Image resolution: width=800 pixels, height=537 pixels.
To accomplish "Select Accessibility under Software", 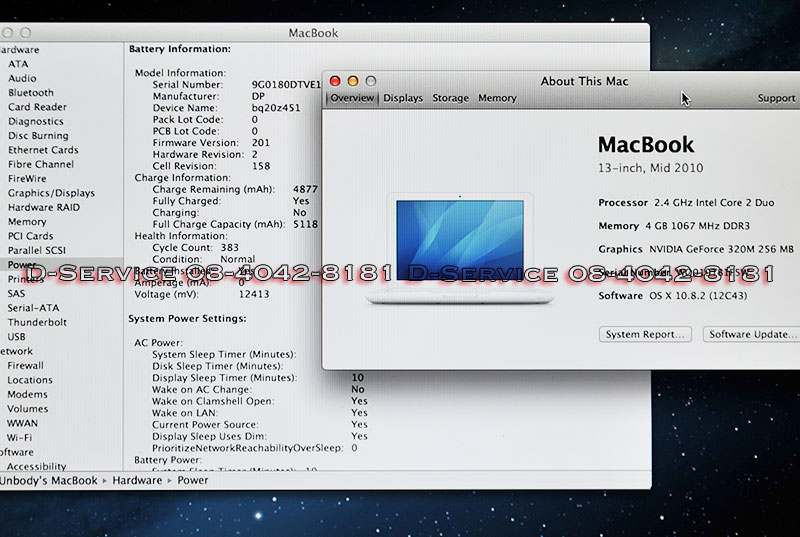I will 36,466.
